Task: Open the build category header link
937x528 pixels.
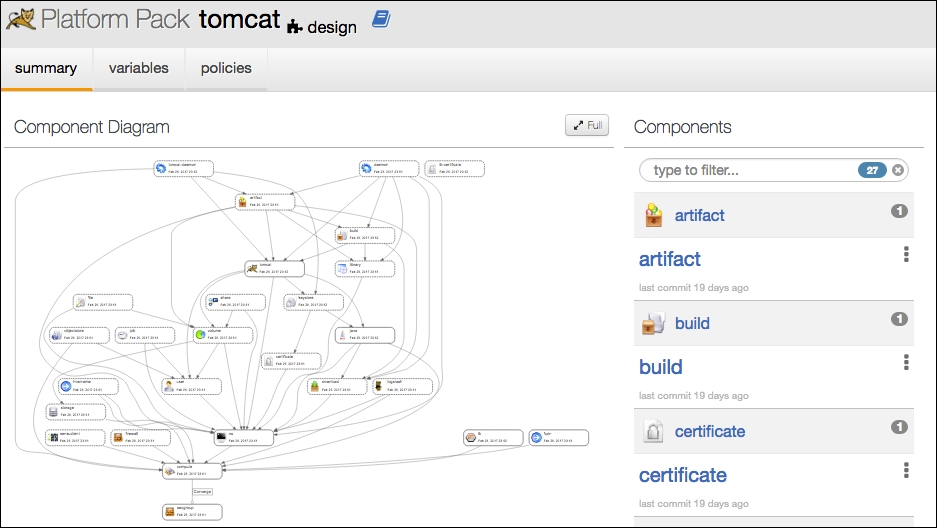Action: pos(692,323)
